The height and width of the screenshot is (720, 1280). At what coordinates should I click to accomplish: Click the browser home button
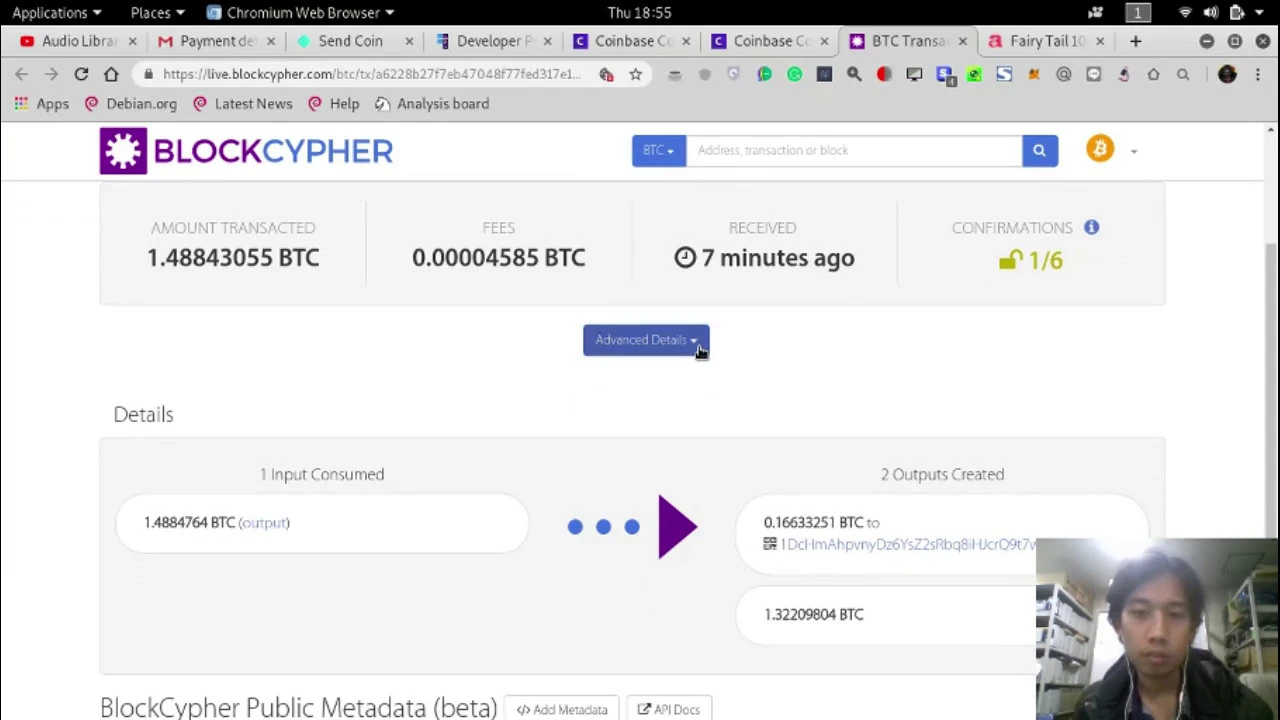(x=111, y=74)
